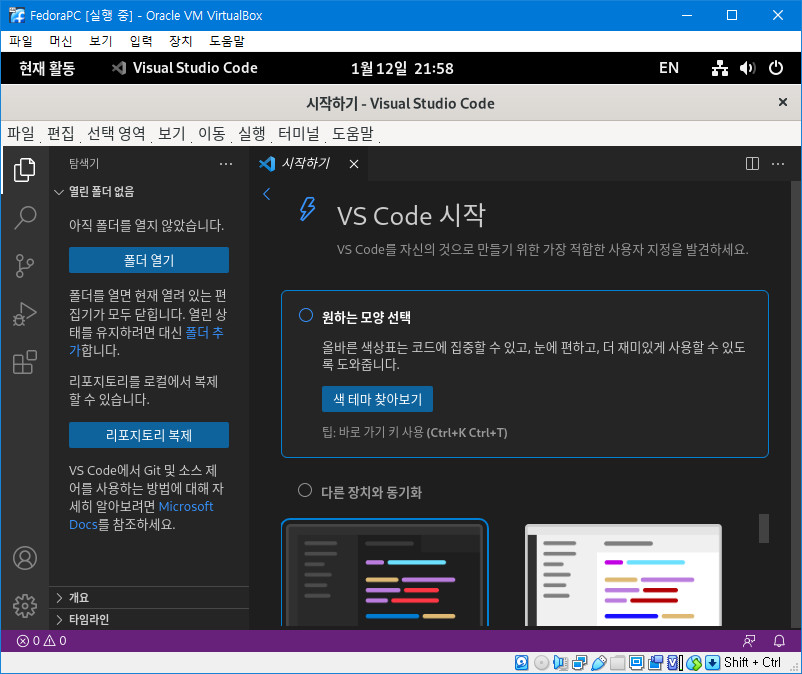Click the 리포지토리 복제 button
Image resolution: width=802 pixels, height=674 pixels.
(x=149, y=435)
